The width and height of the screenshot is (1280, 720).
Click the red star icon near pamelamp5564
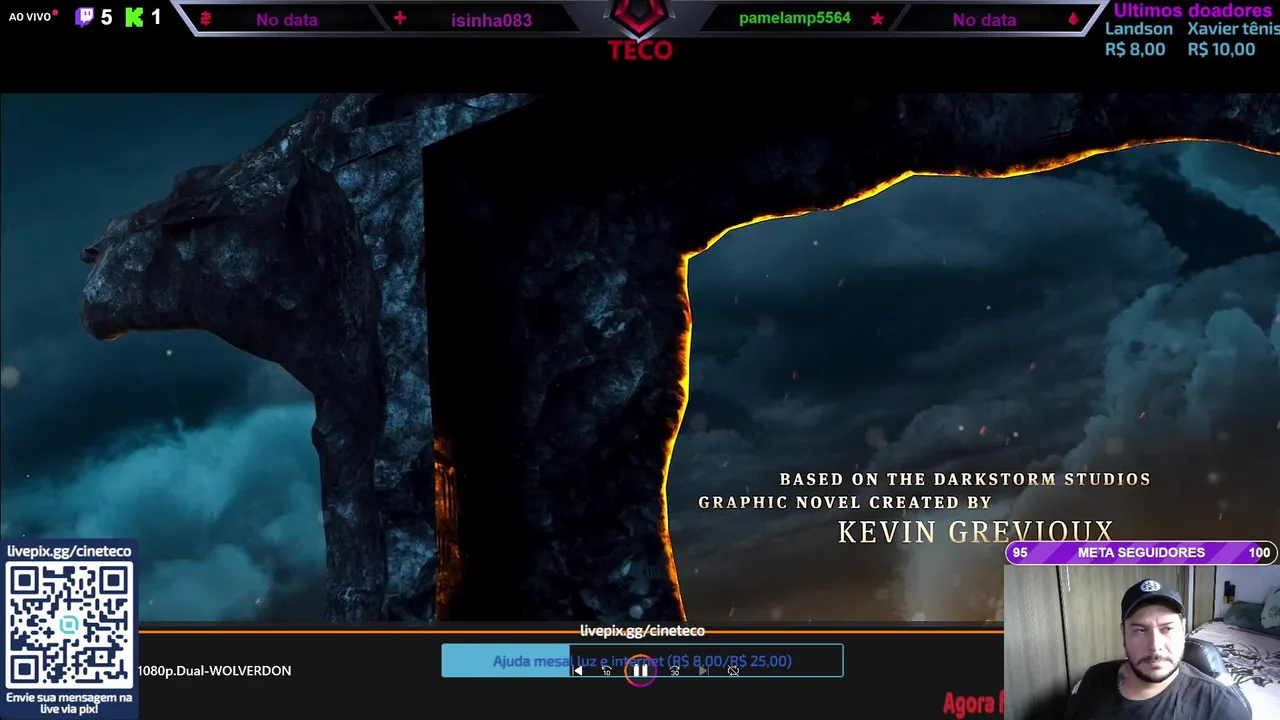877,19
